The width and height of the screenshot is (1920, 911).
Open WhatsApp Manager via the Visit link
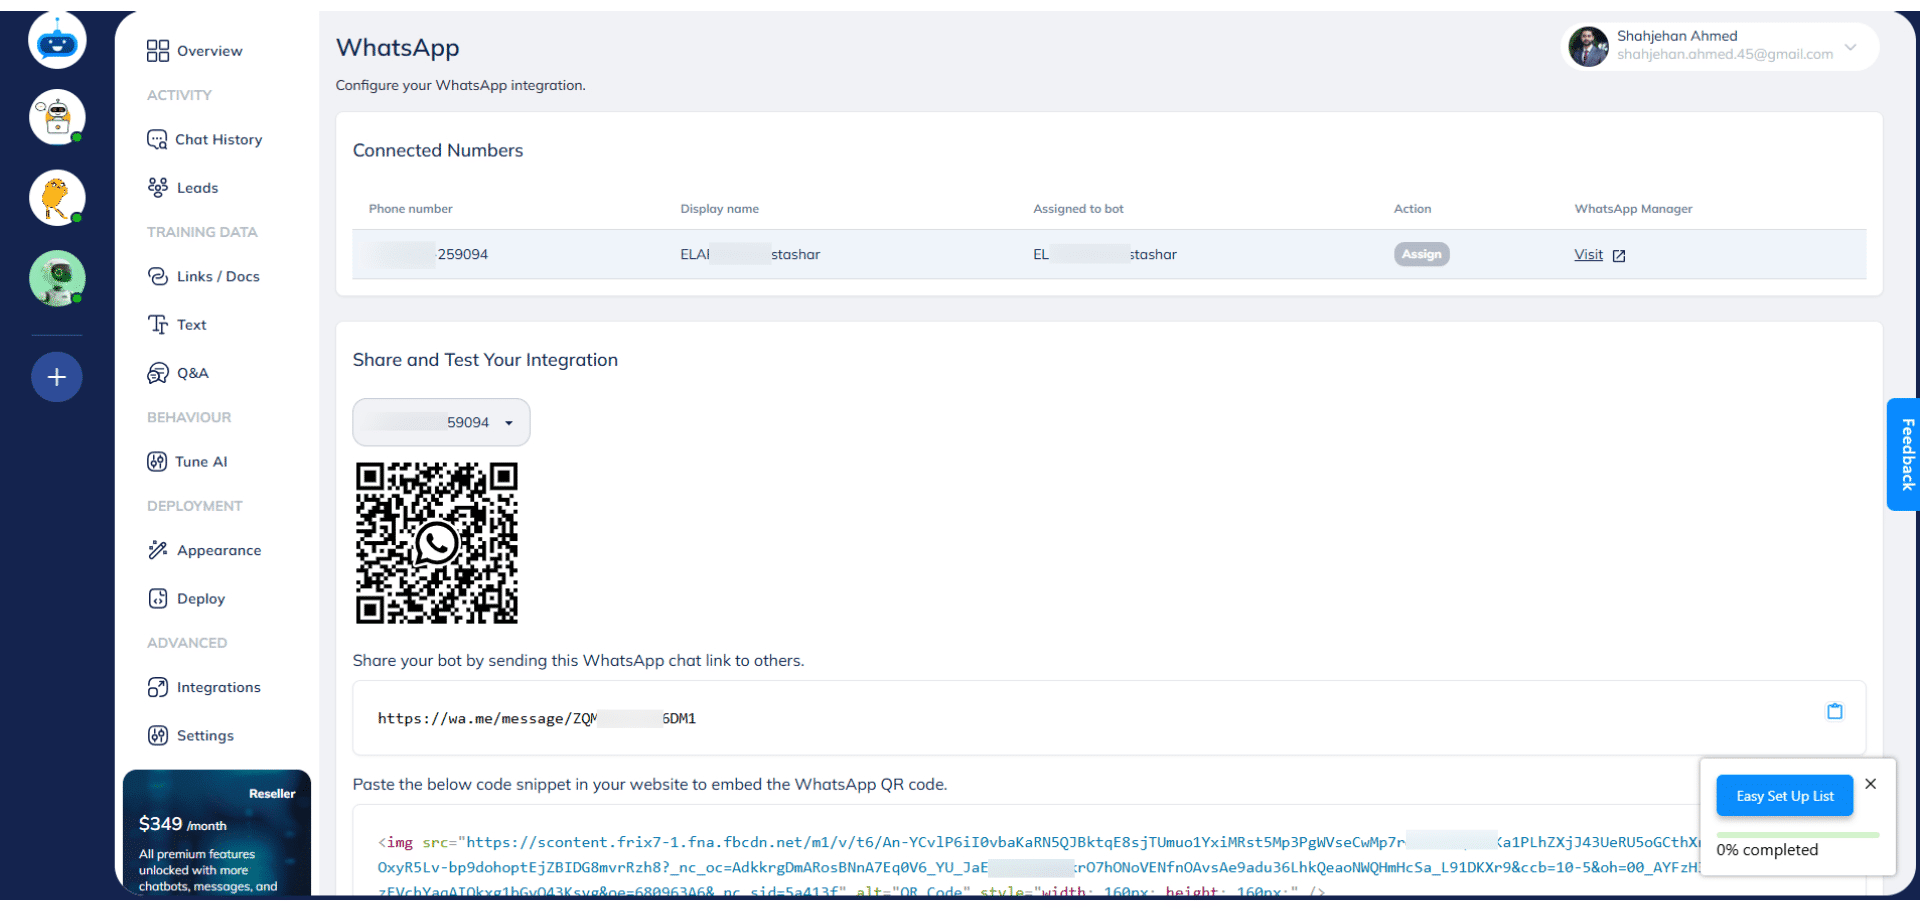point(1590,254)
